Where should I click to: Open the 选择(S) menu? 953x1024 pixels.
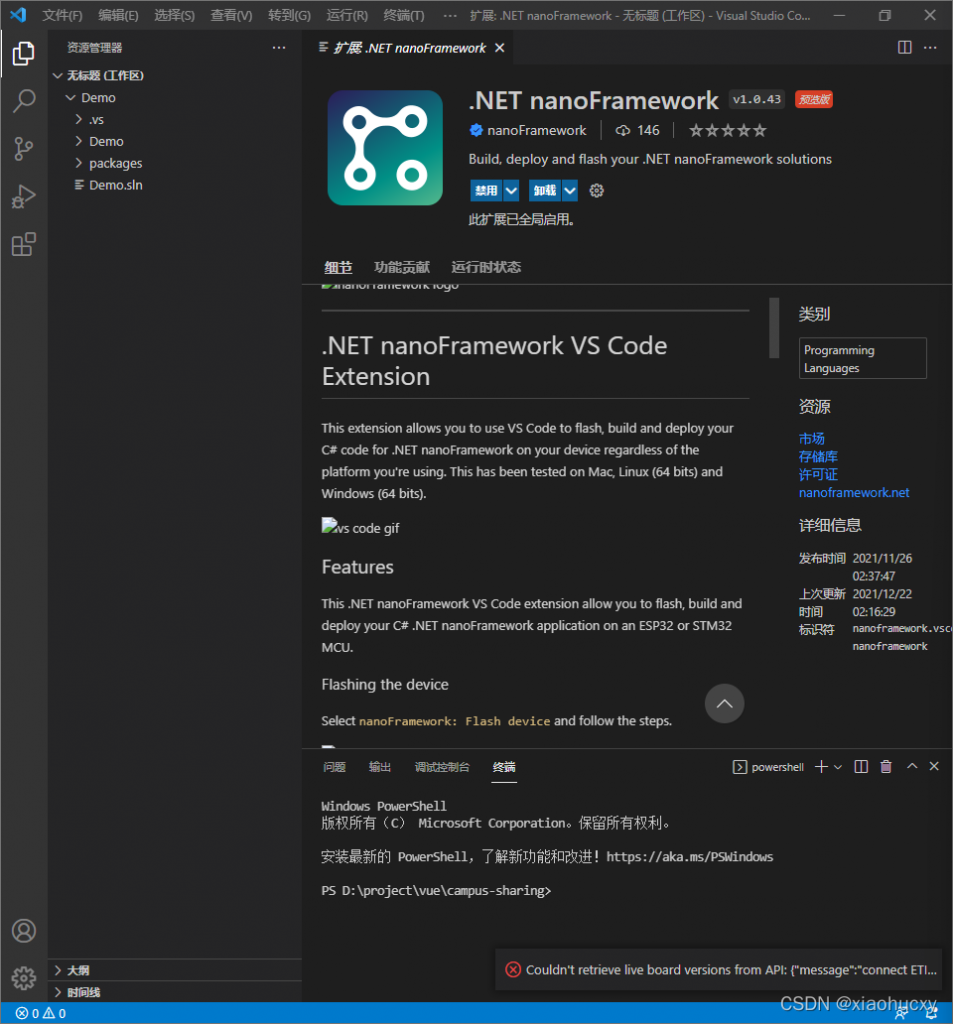pyautogui.click(x=174, y=15)
